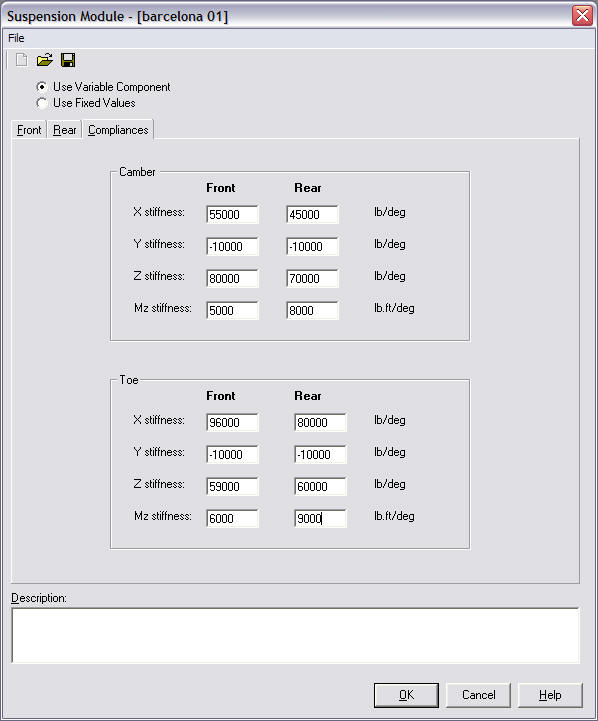Click Camber Front X stiffness field

232,214
